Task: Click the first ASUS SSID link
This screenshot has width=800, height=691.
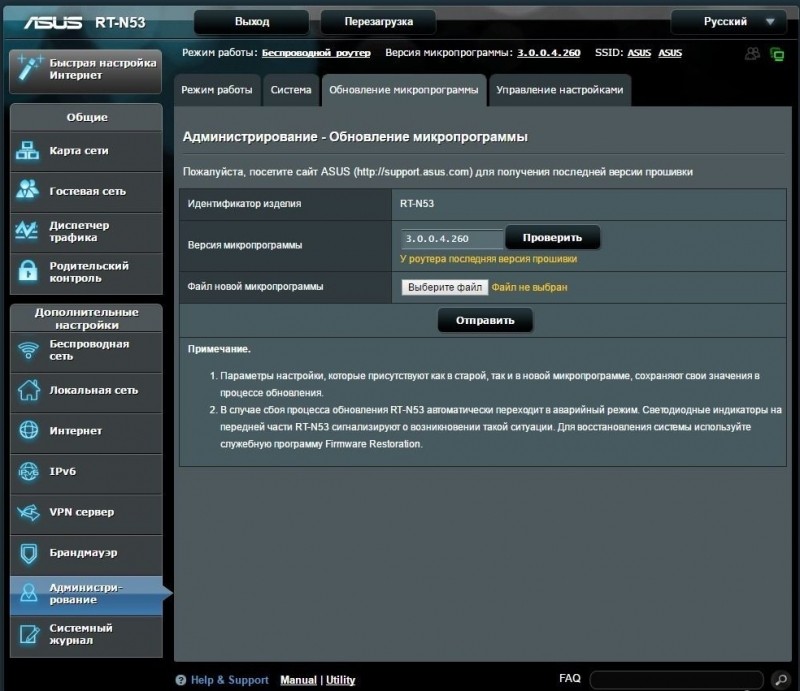Action: click(x=639, y=53)
